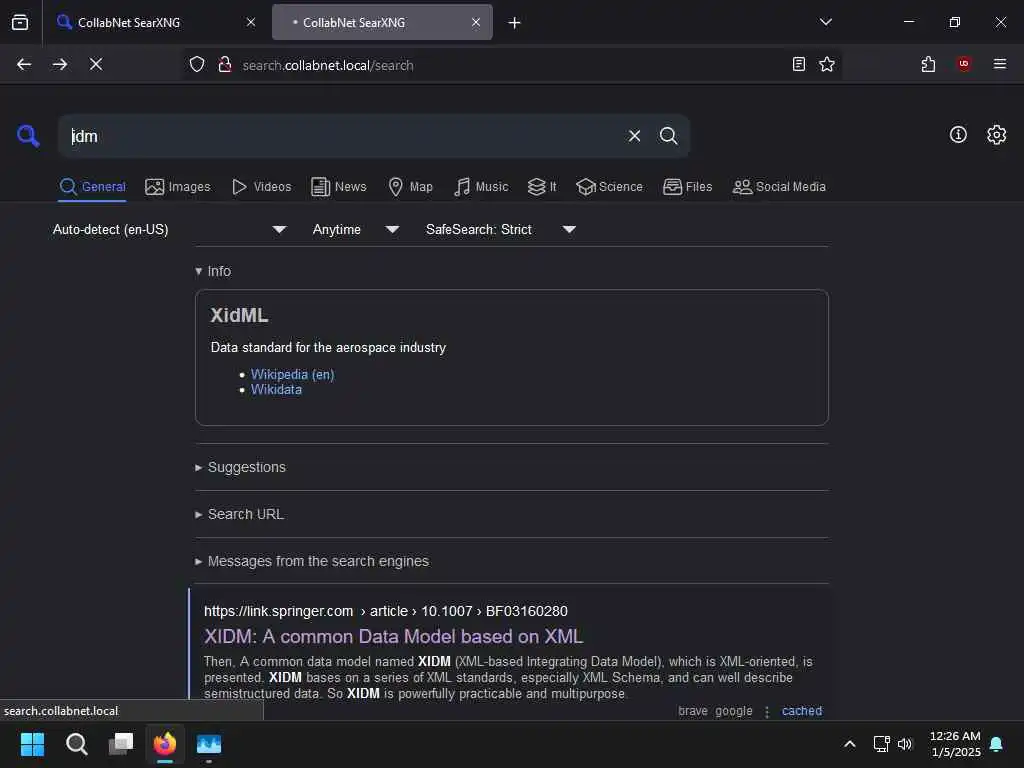This screenshot has height=768, width=1024.
Task: Switch to the News category
Action: 339,187
